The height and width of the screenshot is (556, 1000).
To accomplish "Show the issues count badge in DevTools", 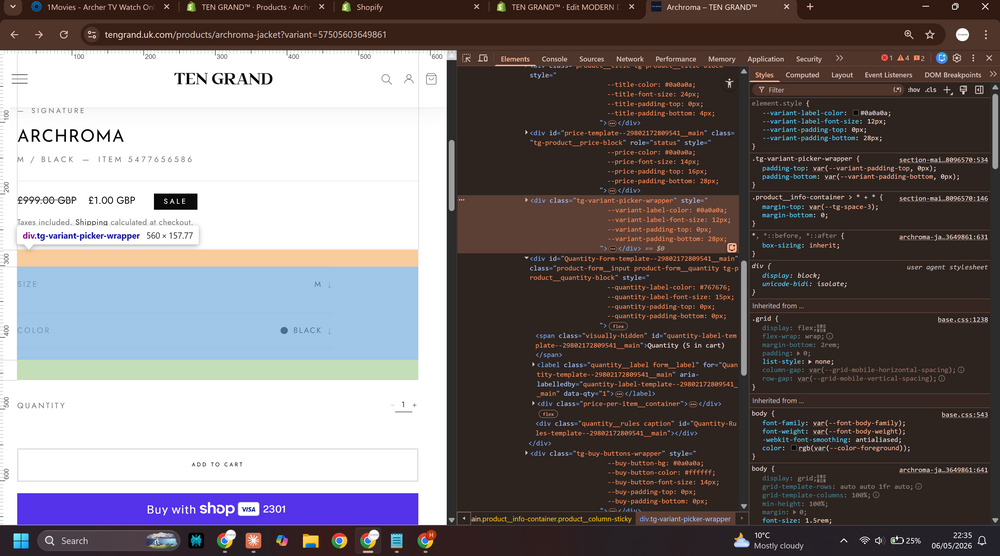I will coord(919,58).
